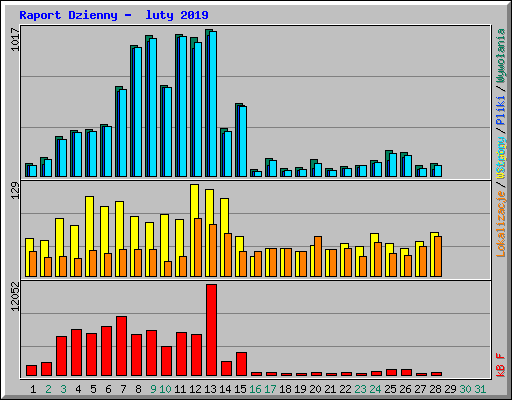Select the orange bar for day 20

318,256
